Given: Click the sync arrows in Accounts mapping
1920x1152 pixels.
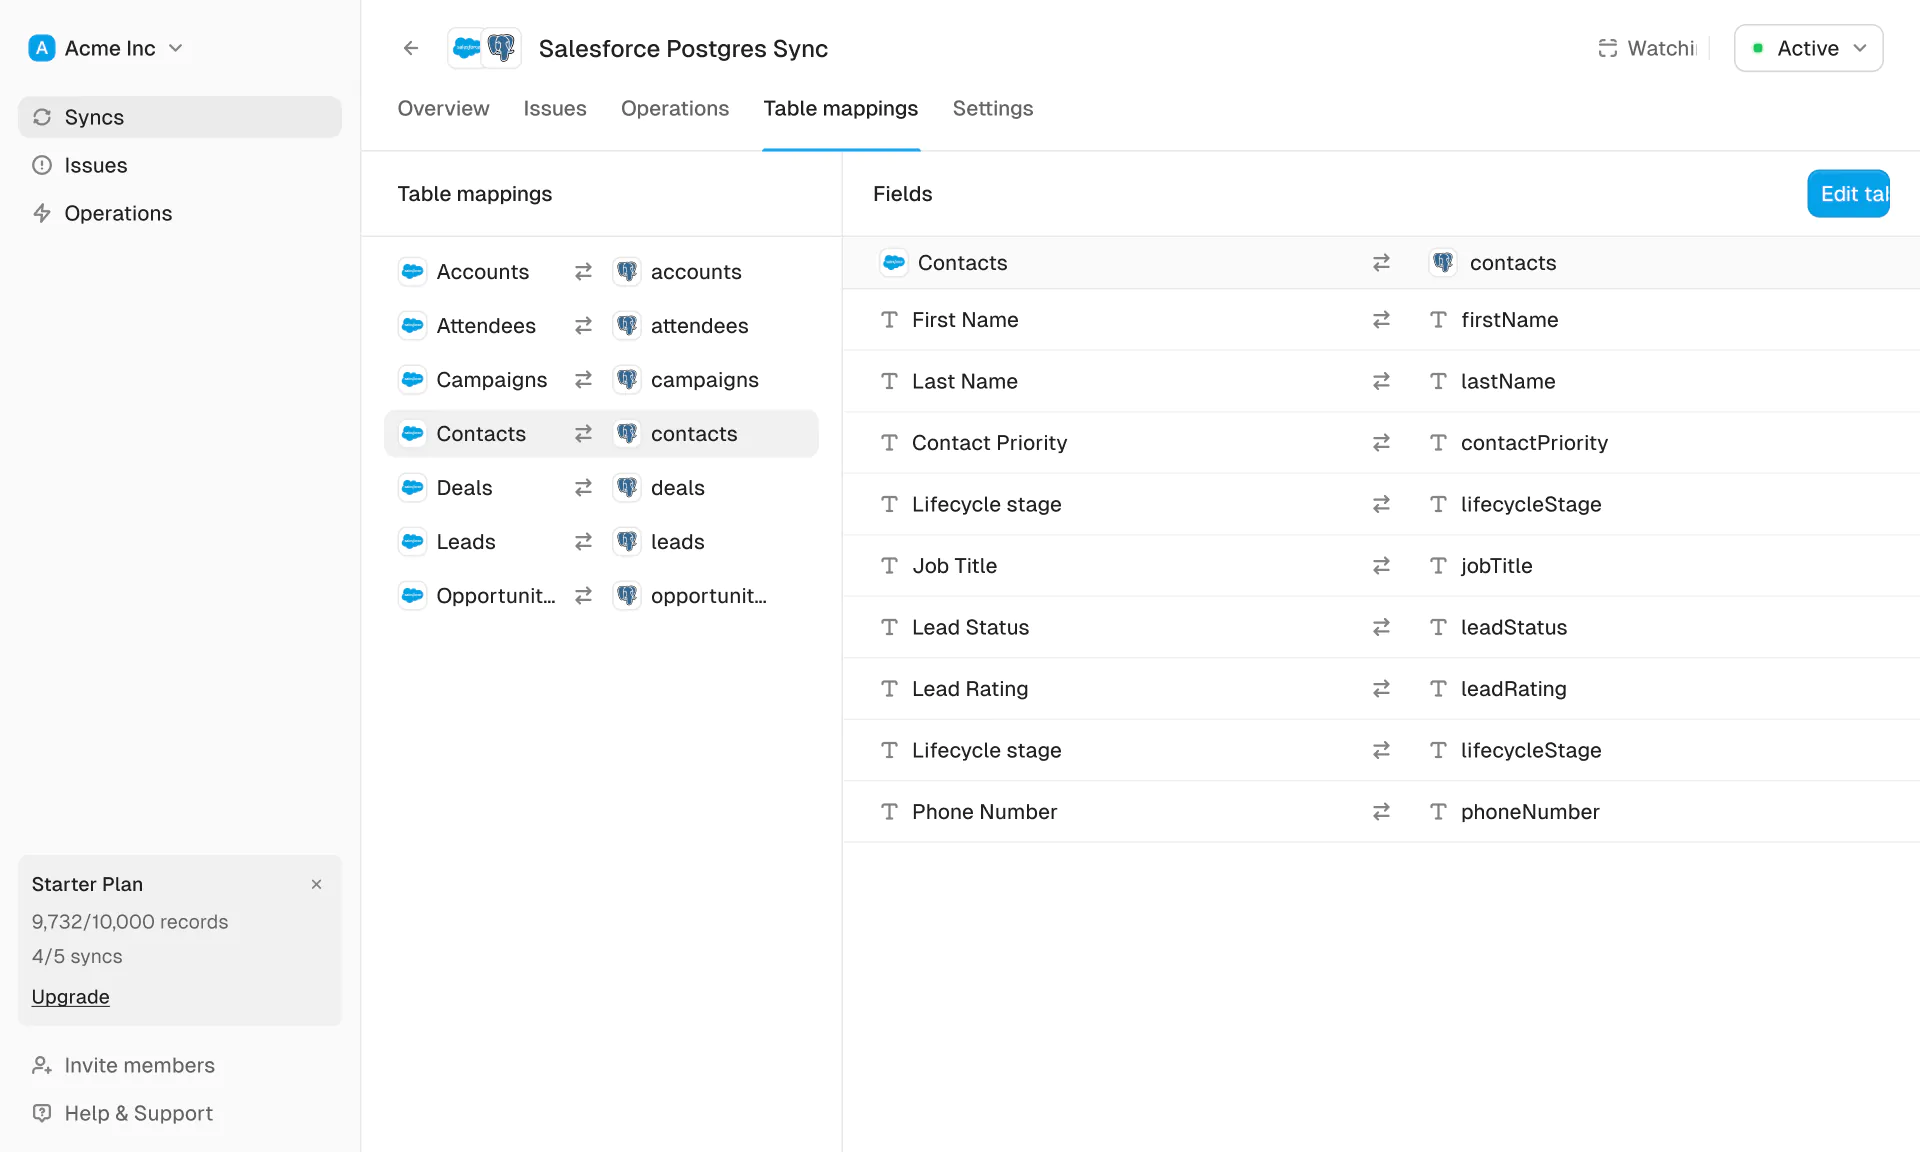Looking at the screenshot, I should 584,272.
